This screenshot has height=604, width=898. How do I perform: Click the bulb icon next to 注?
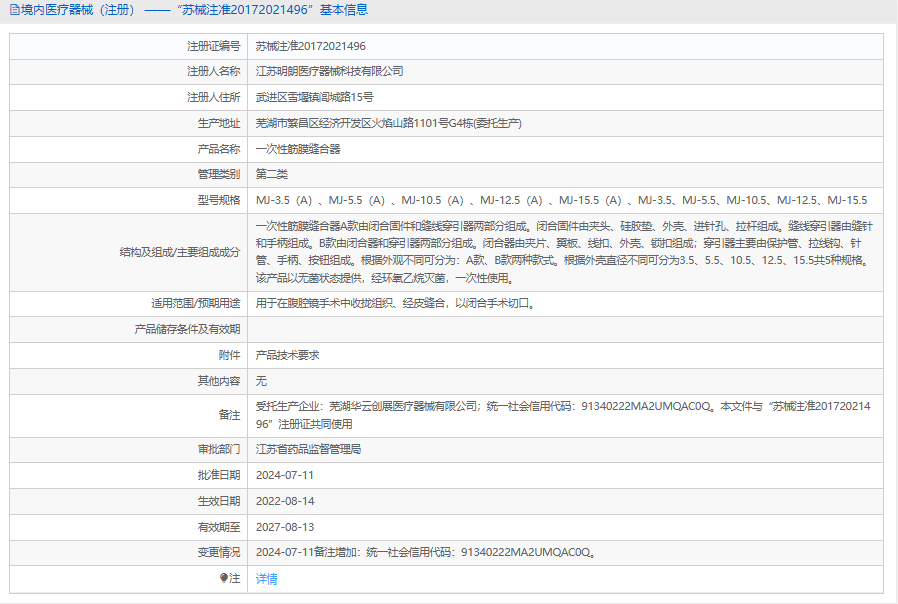[x=224, y=578]
